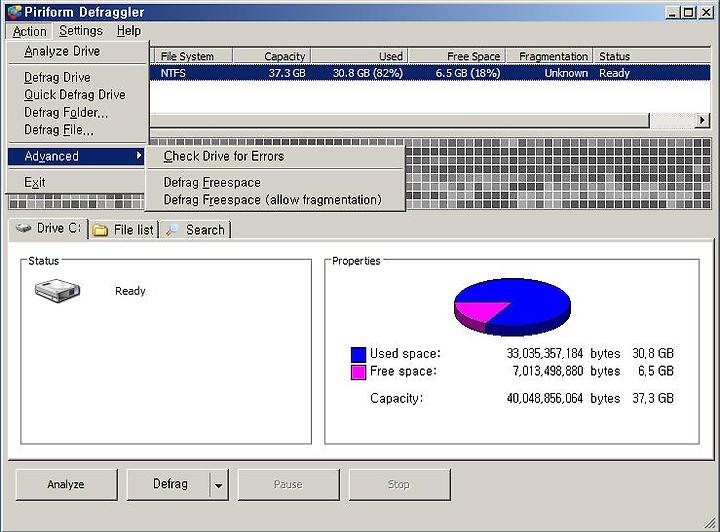Click the blue Used space swatch
Screen dimensions: 720x532
[x=358, y=354]
